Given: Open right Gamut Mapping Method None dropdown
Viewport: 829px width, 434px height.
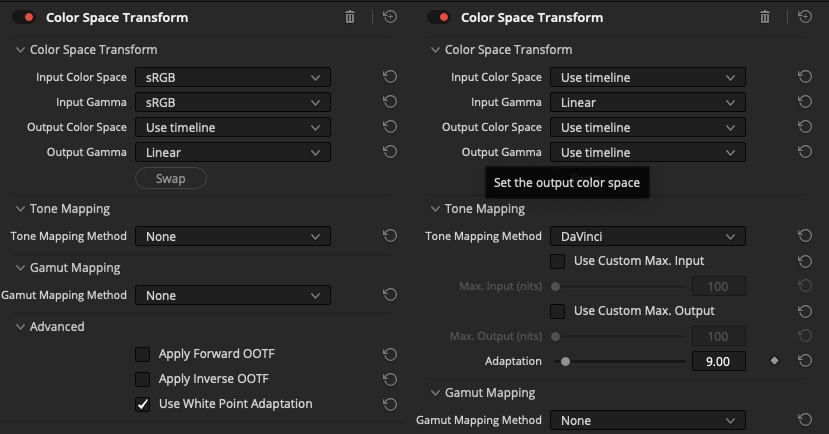Looking at the screenshot, I should click(x=648, y=420).
